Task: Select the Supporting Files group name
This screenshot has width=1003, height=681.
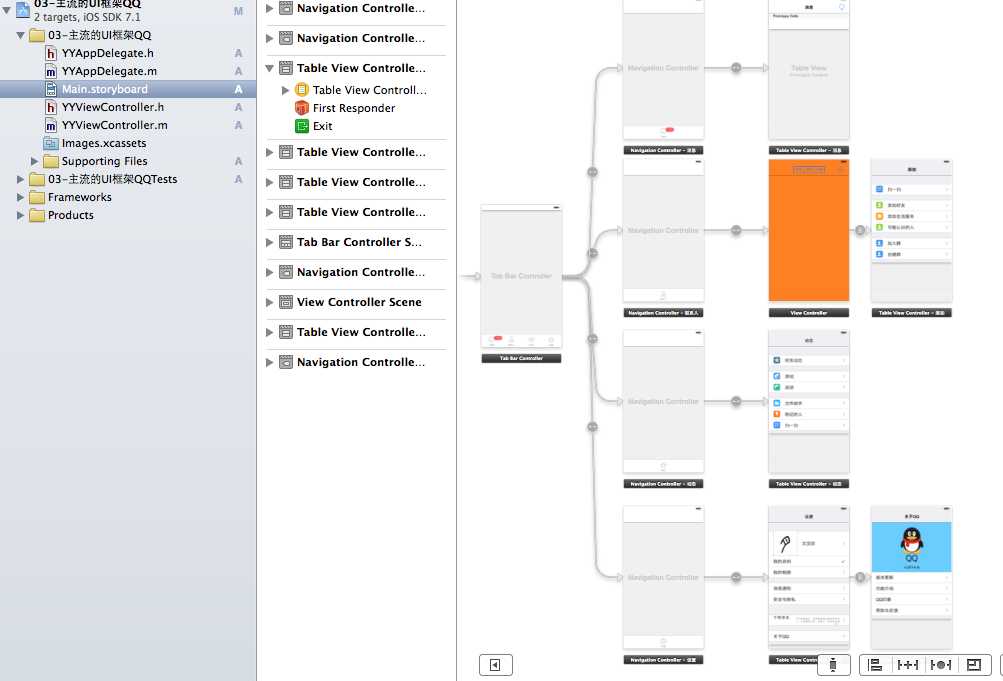Action: (104, 161)
